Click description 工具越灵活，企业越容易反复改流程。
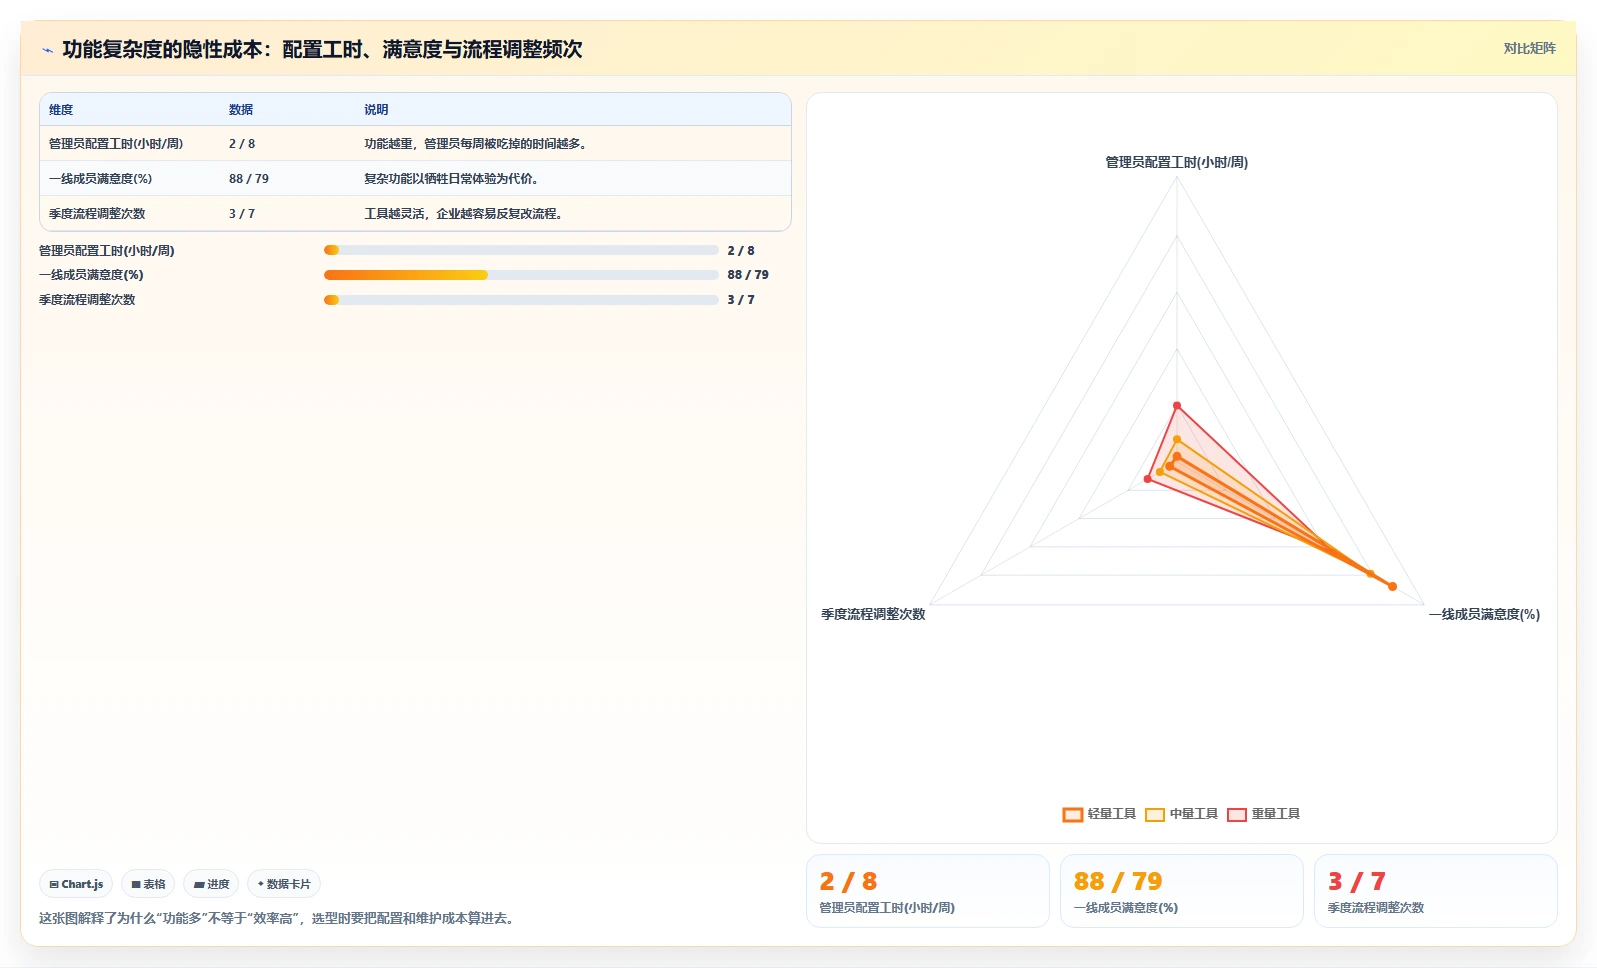The height and width of the screenshot is (968, 1597). pos(466,214)
